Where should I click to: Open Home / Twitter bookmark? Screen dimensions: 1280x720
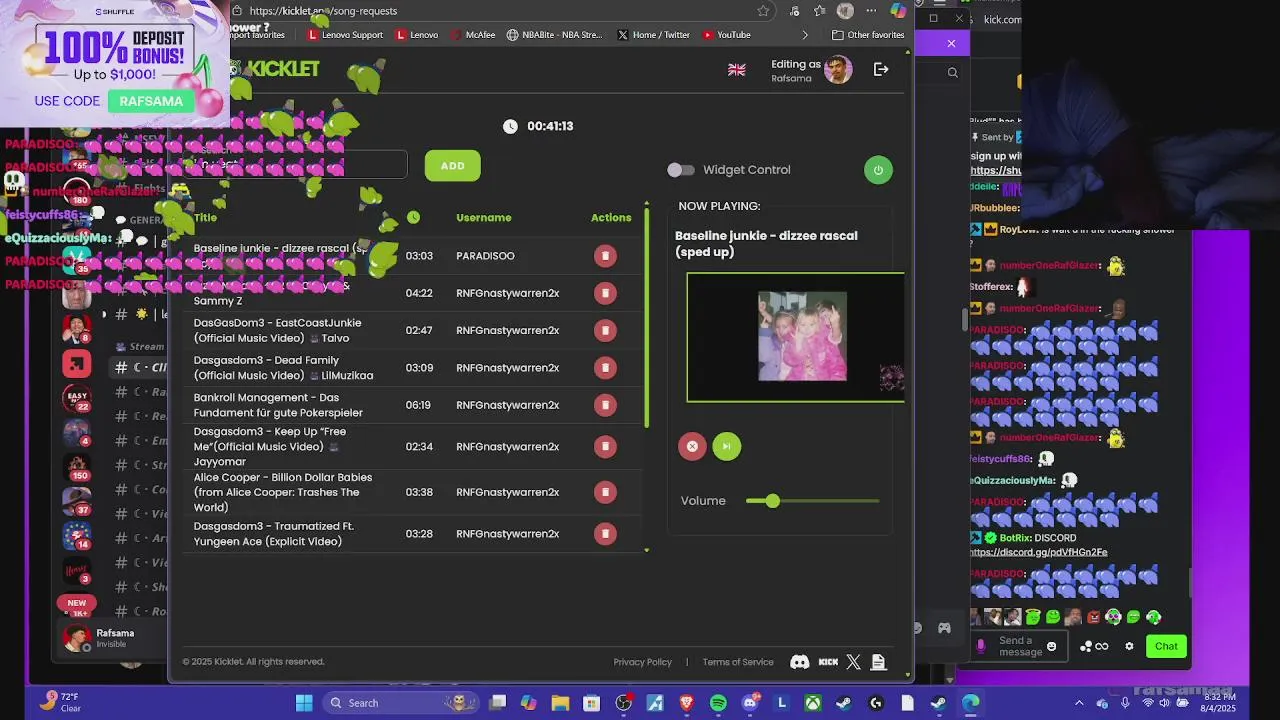pyautogui.click(x=654, y=35)
